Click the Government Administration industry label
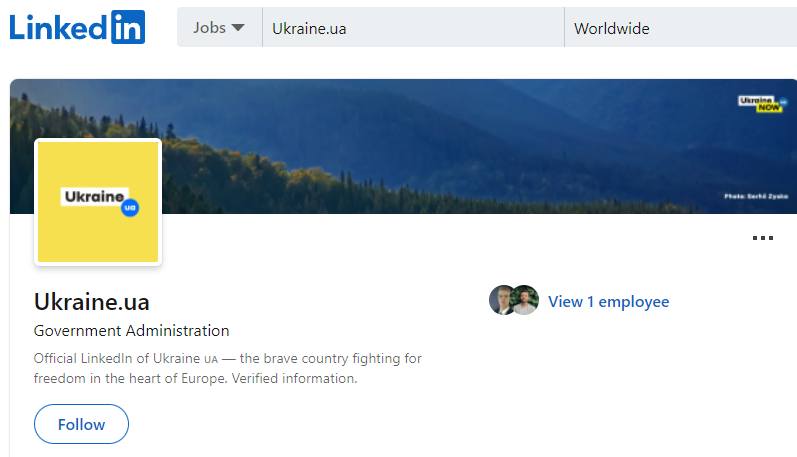 click(131, 331)
